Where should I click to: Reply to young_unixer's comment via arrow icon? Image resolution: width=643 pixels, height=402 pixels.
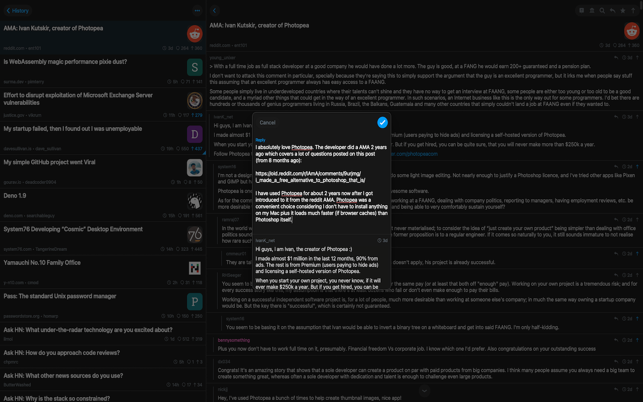616,58
